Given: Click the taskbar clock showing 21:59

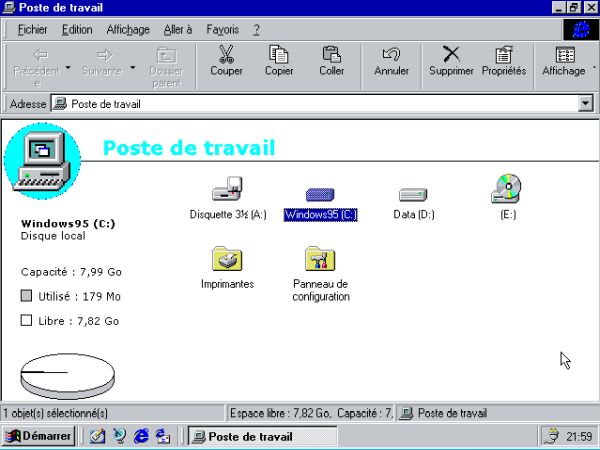Looking at the screenshot, I should point(579,436).
